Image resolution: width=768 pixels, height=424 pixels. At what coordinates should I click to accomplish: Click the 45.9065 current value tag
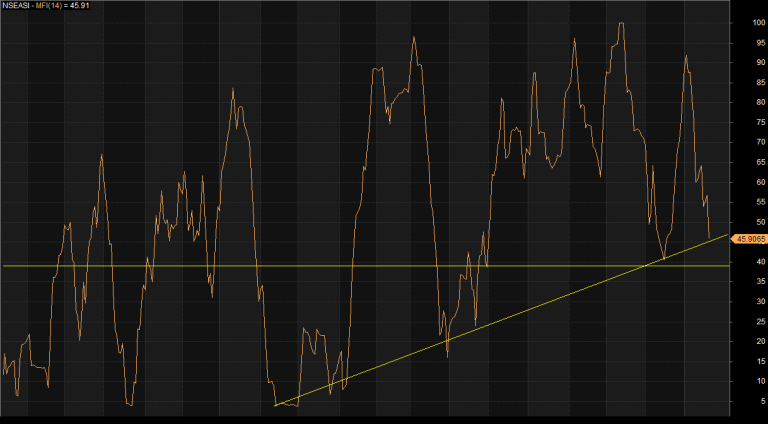750,239
